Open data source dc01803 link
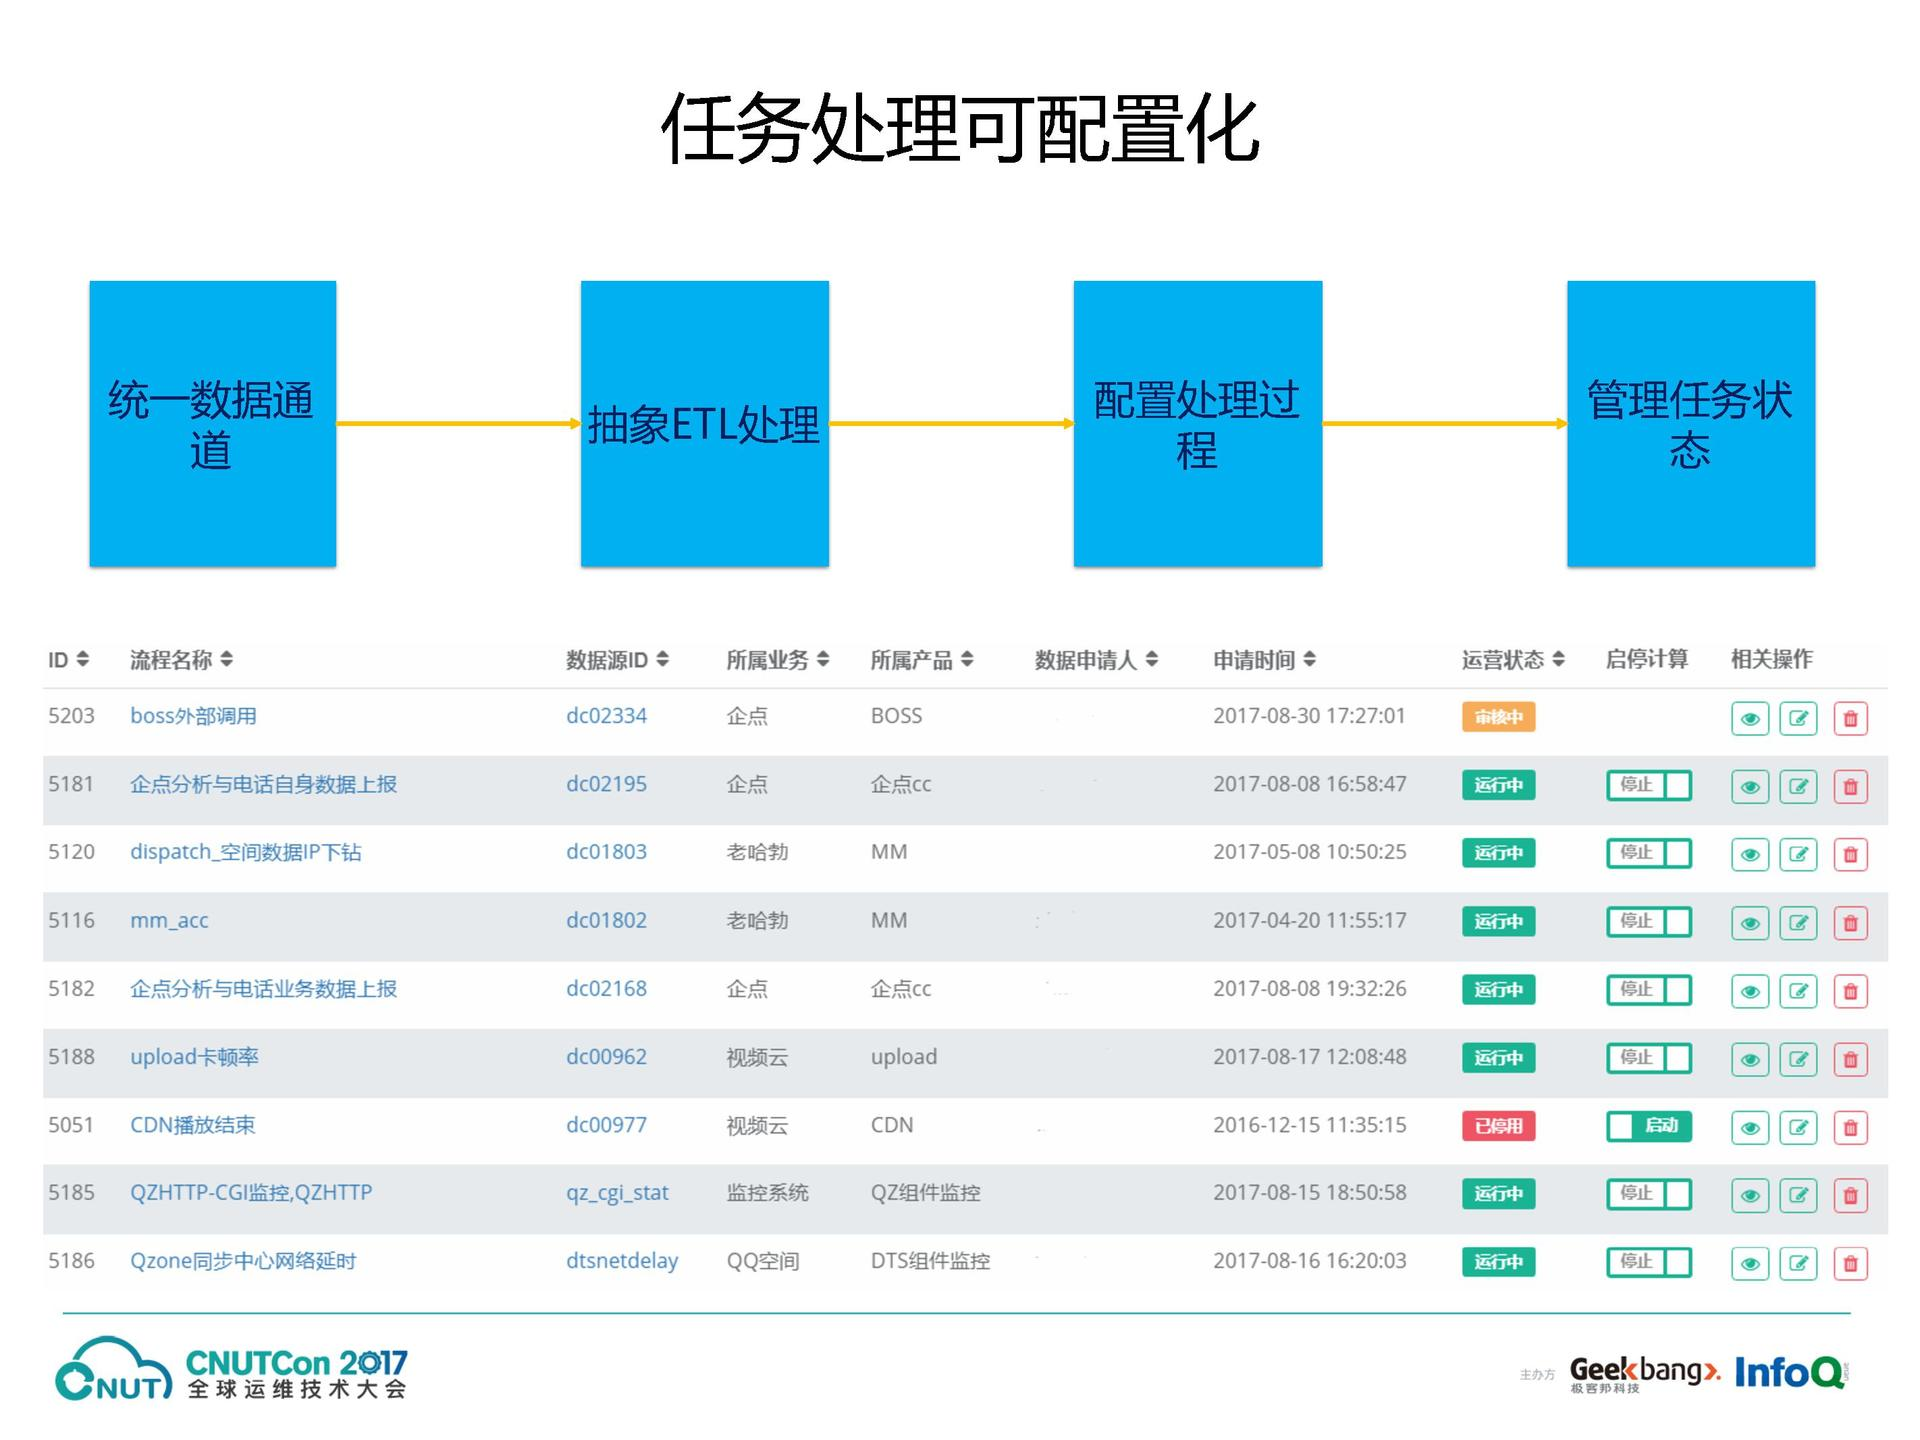Screen dimensions: 1920x1440 tap(606, 852)
